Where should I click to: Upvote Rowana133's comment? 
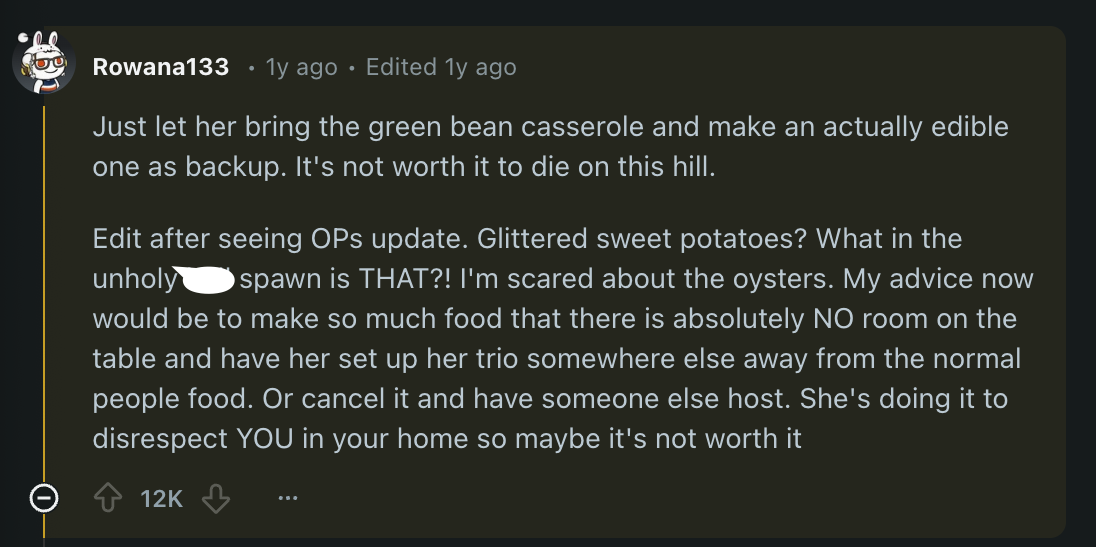click(108, 497)
